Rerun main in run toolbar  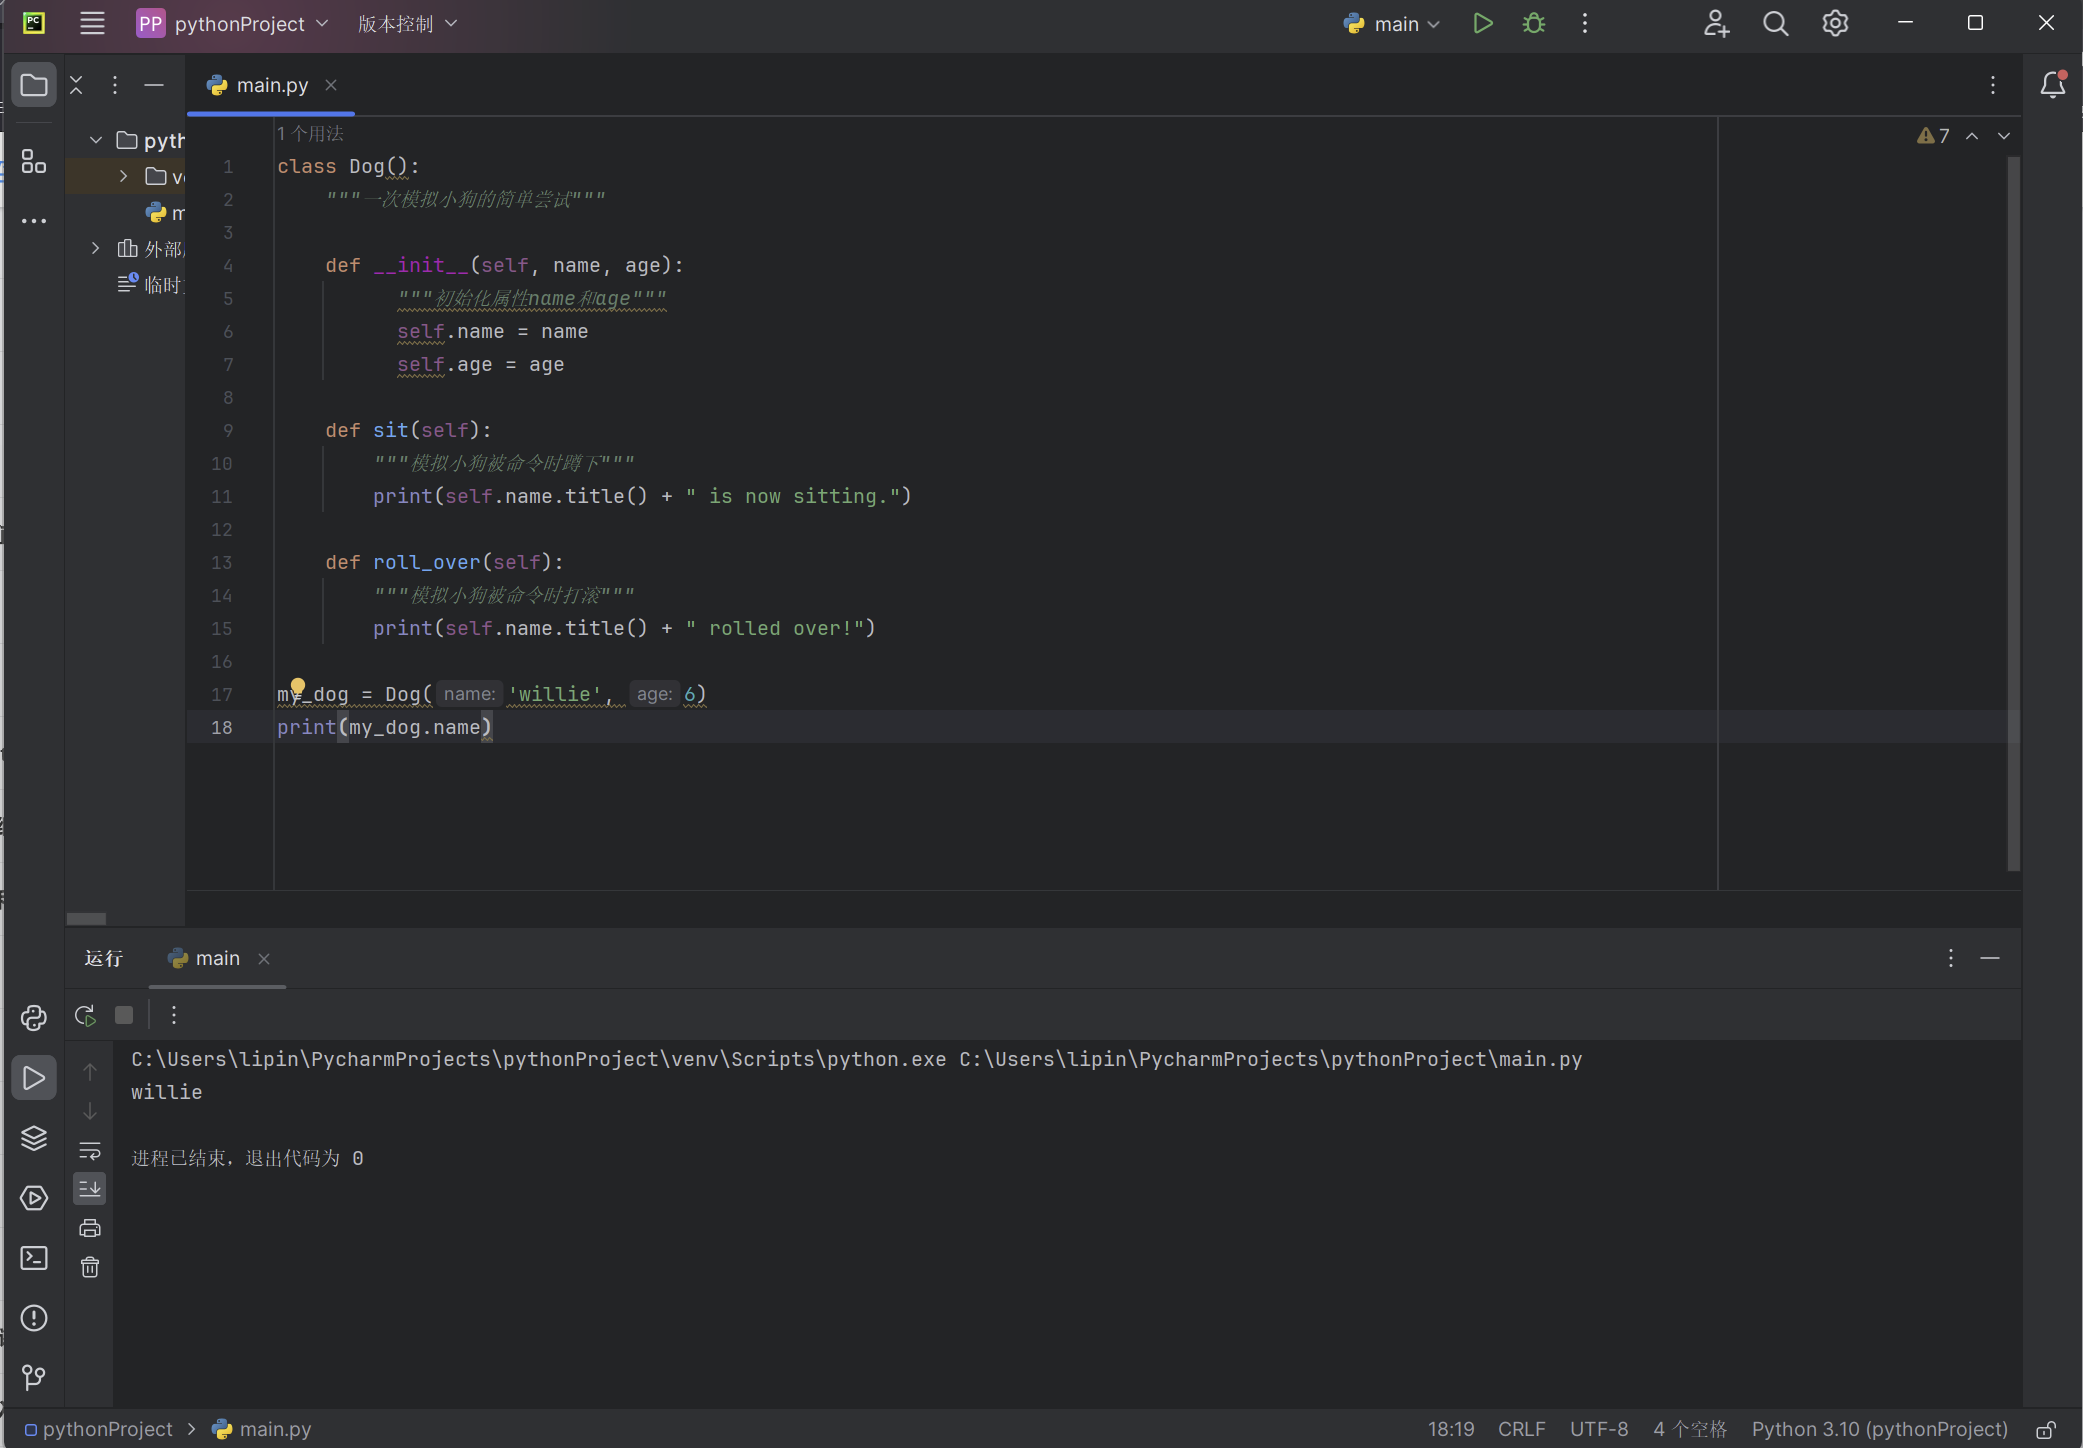85,1015
